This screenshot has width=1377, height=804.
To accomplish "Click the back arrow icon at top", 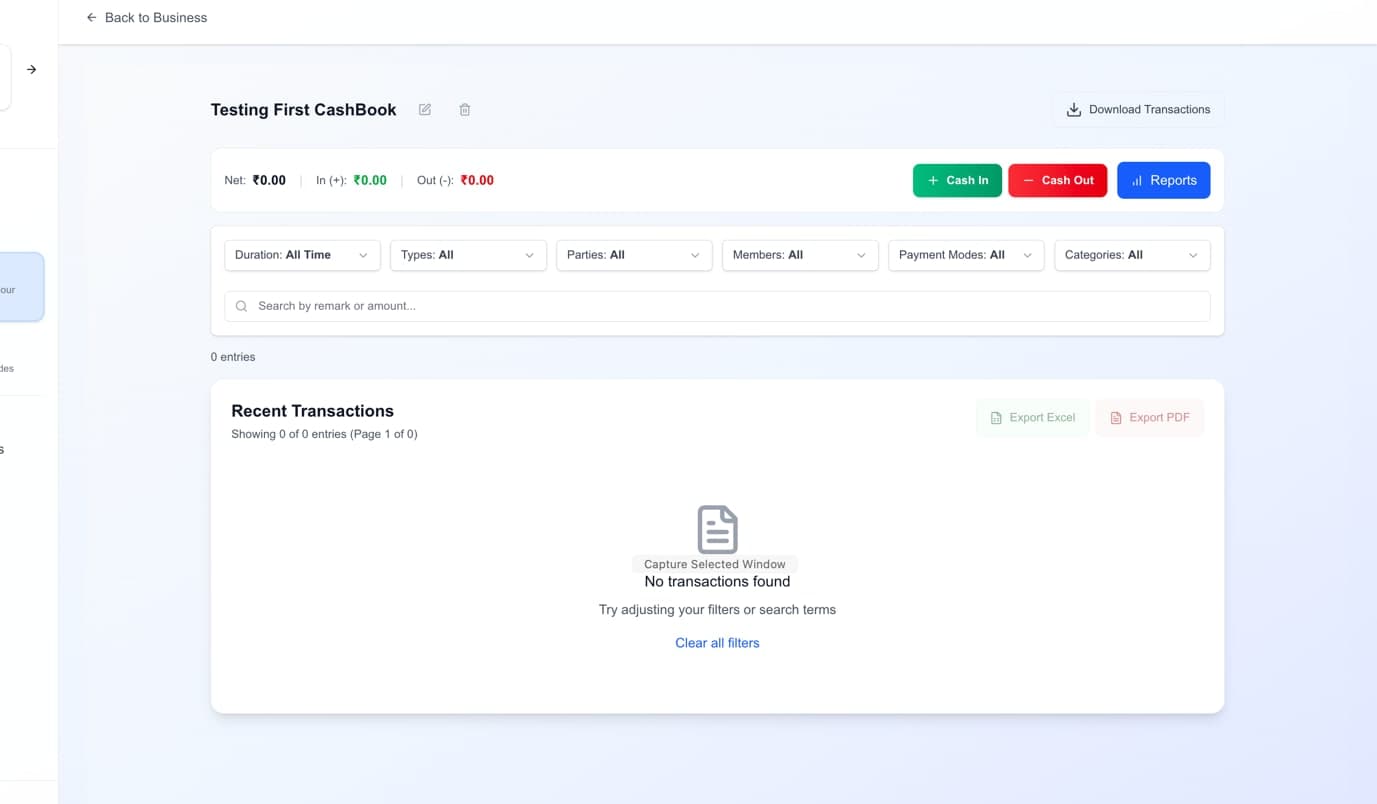I will point(92,18).
